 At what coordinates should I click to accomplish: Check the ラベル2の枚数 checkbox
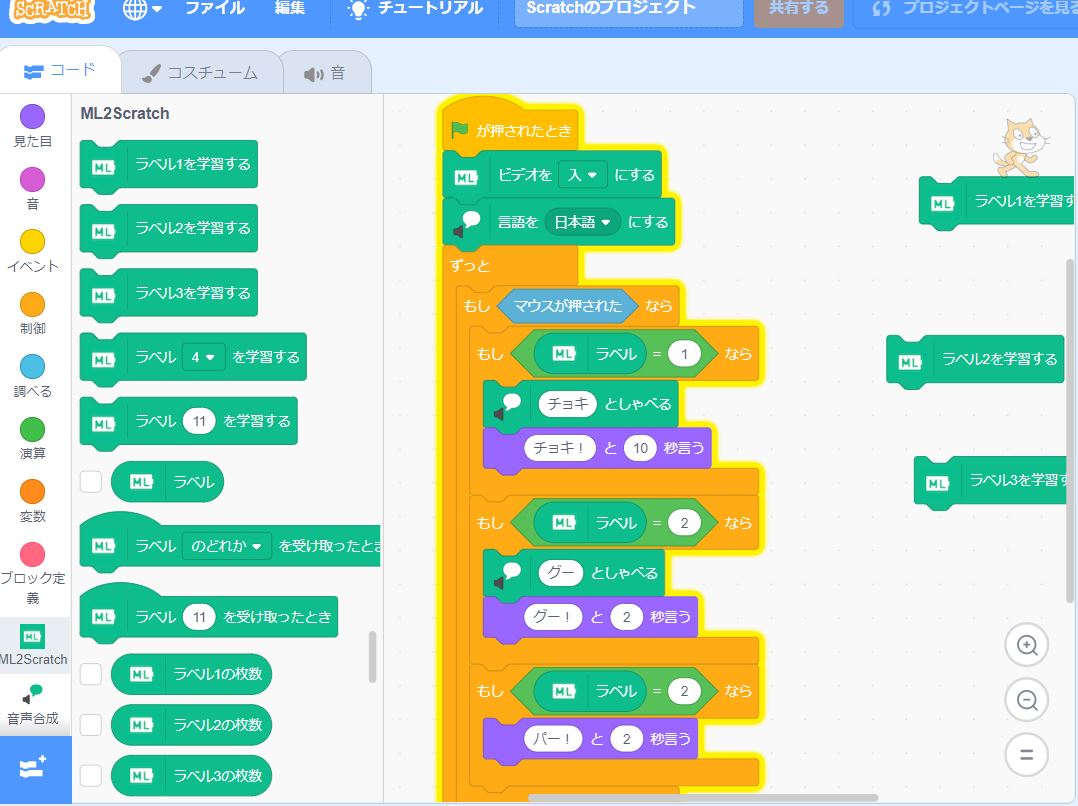coord(91,724)
